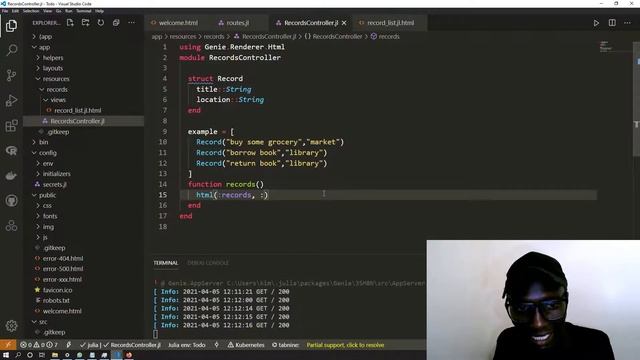640x360 pixels.
Task: Open the Julia three-dots sidebar icon
Action: click(11, 225)
